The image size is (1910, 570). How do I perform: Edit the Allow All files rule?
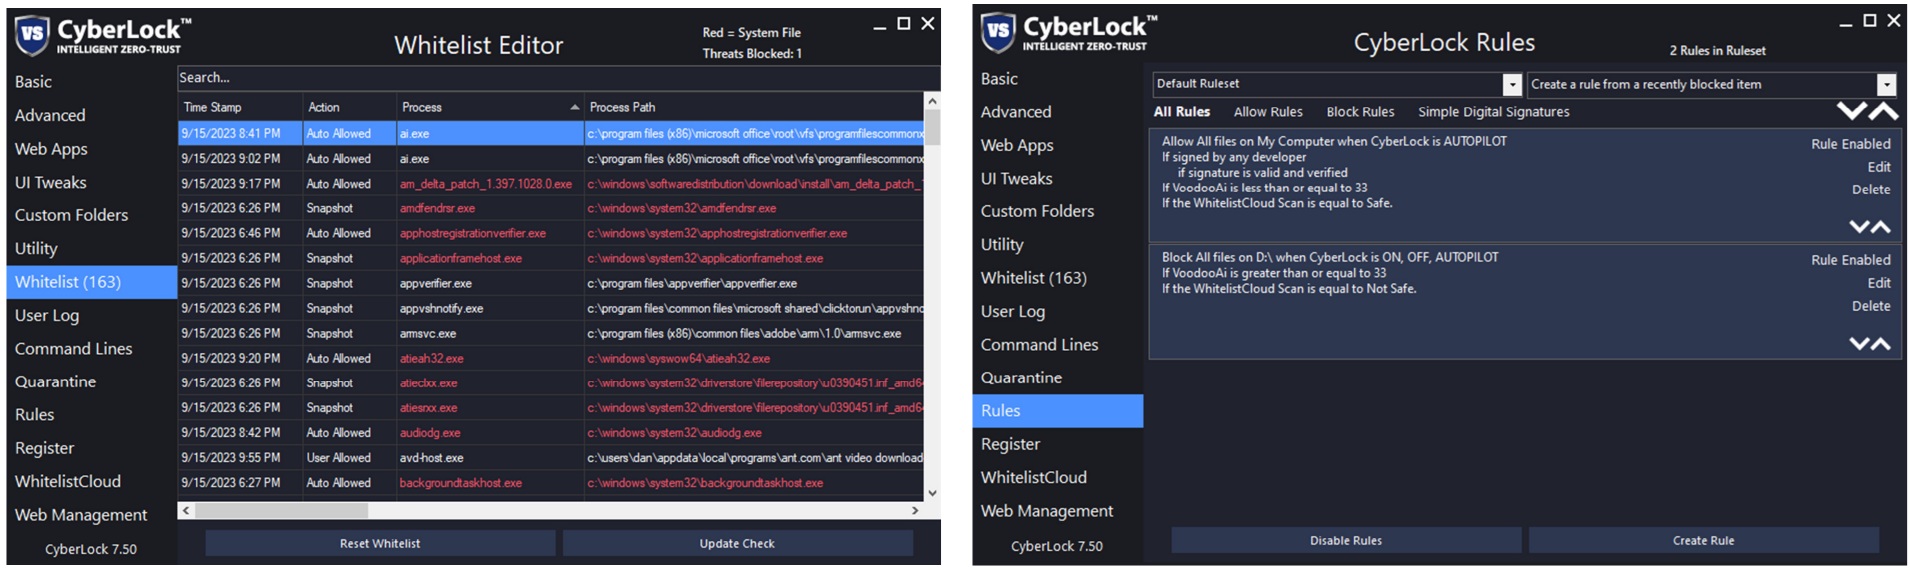(x=1878, y=167)
